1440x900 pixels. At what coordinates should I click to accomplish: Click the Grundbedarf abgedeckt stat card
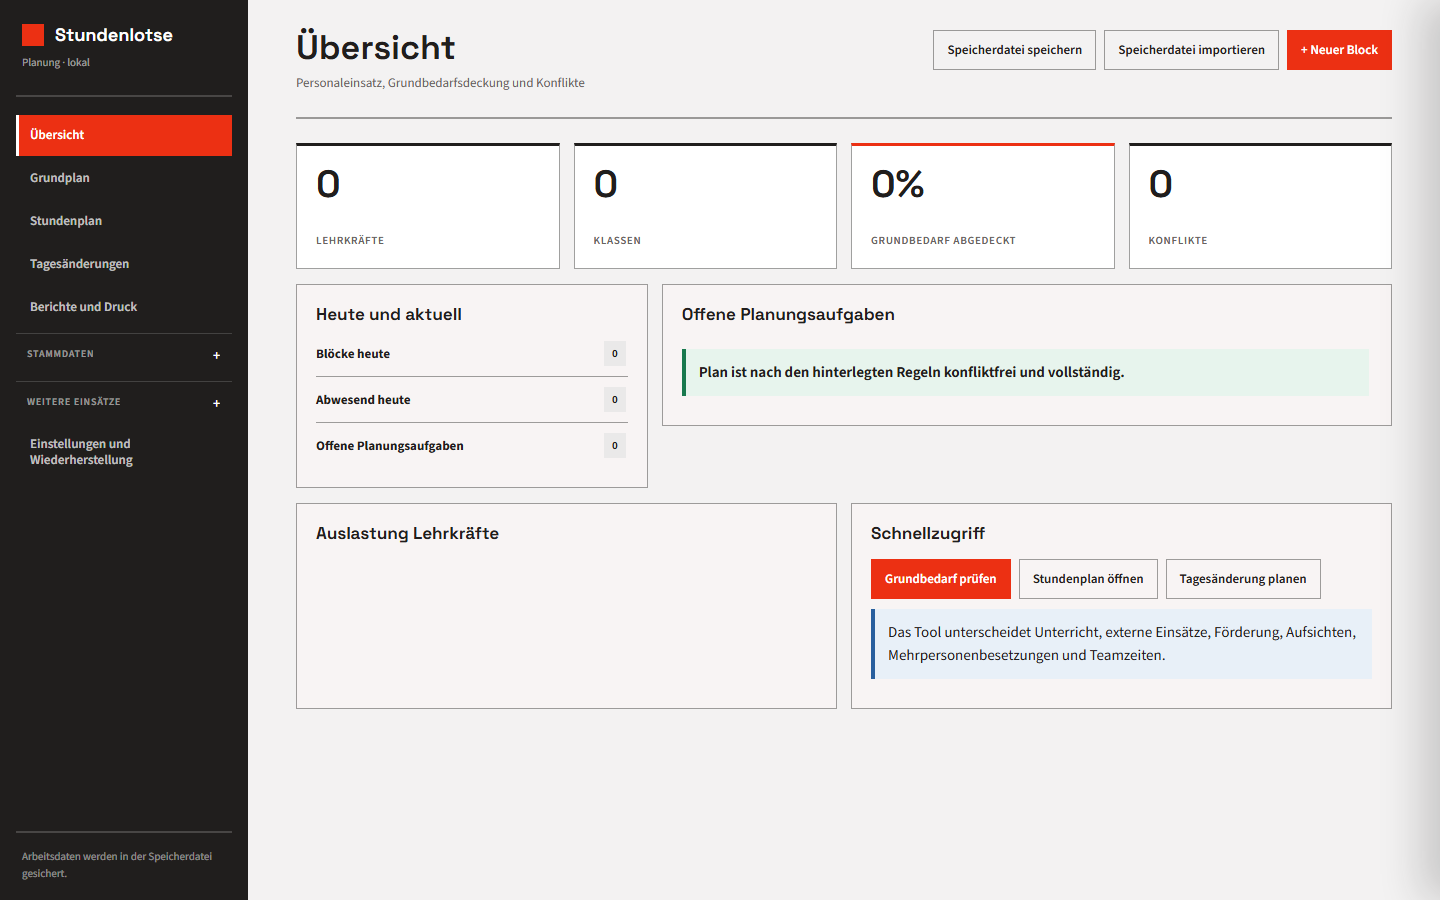pos(983,206)
